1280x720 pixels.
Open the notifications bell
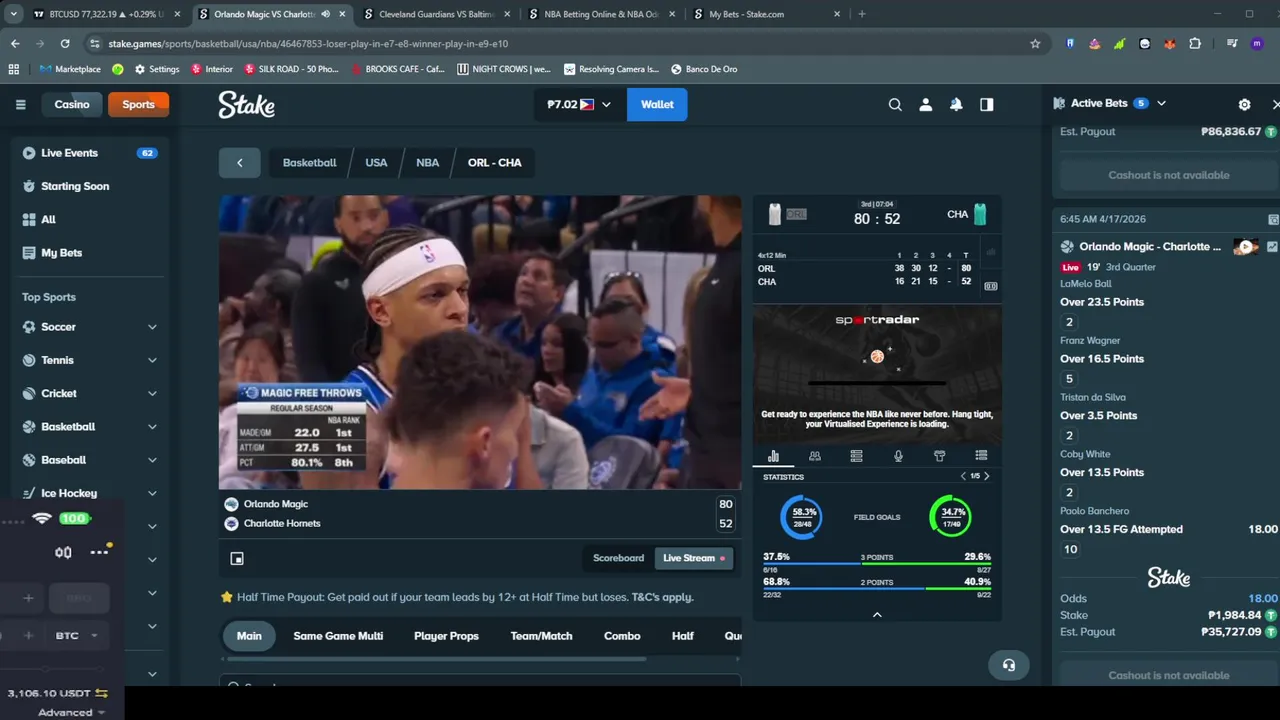(956, 104)
